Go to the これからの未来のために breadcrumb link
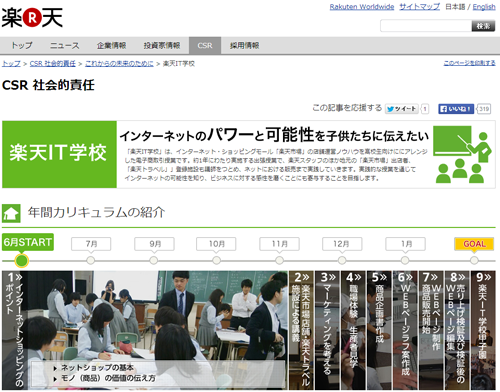The image size is (500, 392). (119, 64)
